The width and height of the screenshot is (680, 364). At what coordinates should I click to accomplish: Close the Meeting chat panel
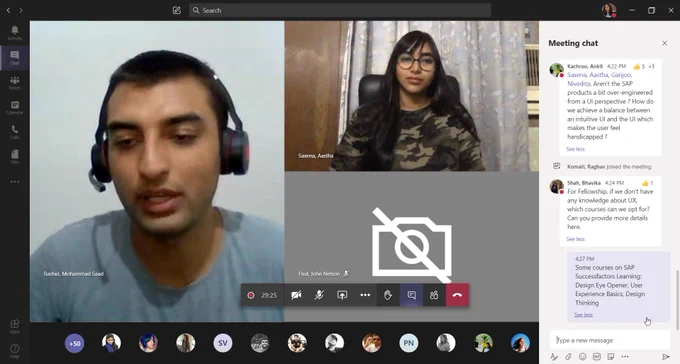click(664, 43)
